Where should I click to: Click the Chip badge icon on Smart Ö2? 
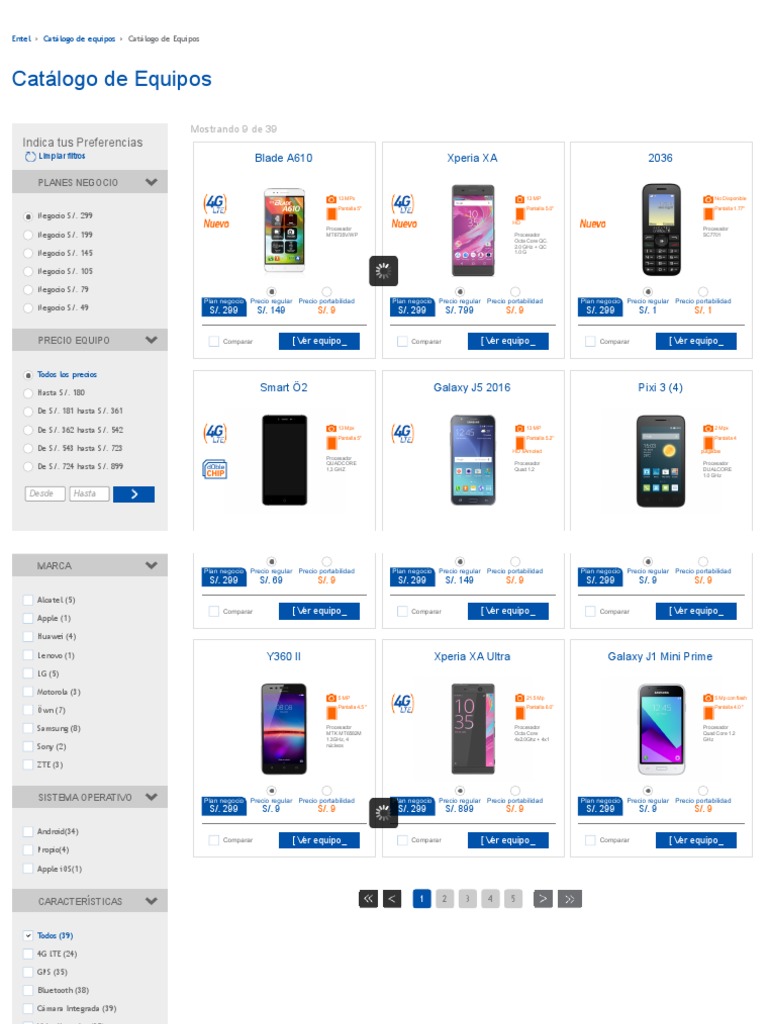coord(215,468)
